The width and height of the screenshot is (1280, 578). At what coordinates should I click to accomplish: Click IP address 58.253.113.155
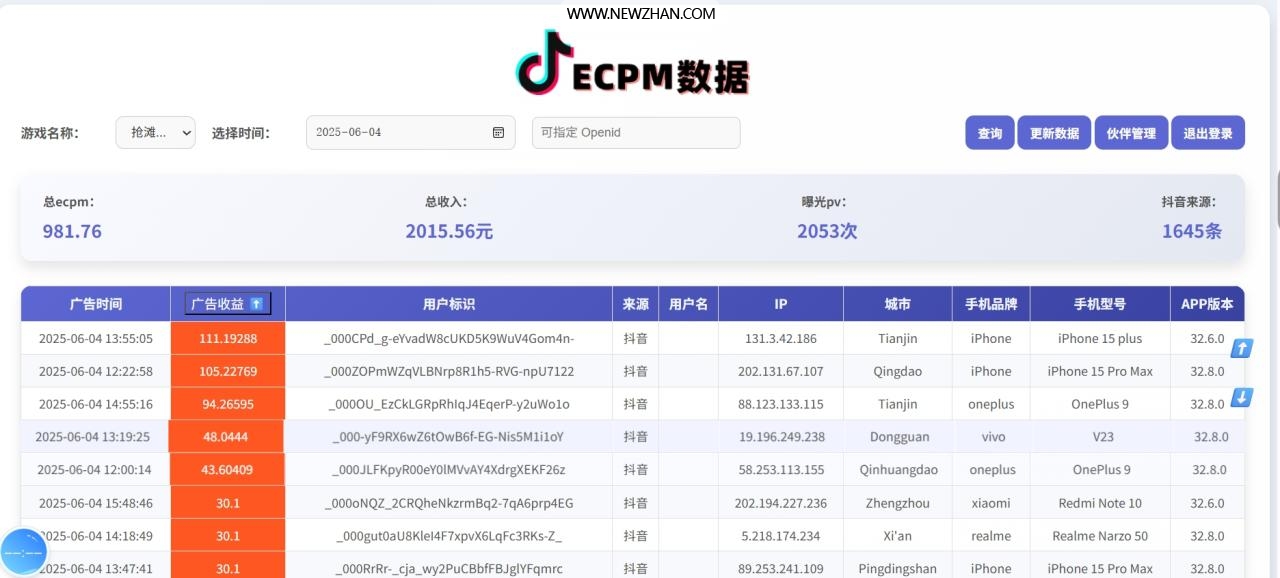[x=781, y=470]
